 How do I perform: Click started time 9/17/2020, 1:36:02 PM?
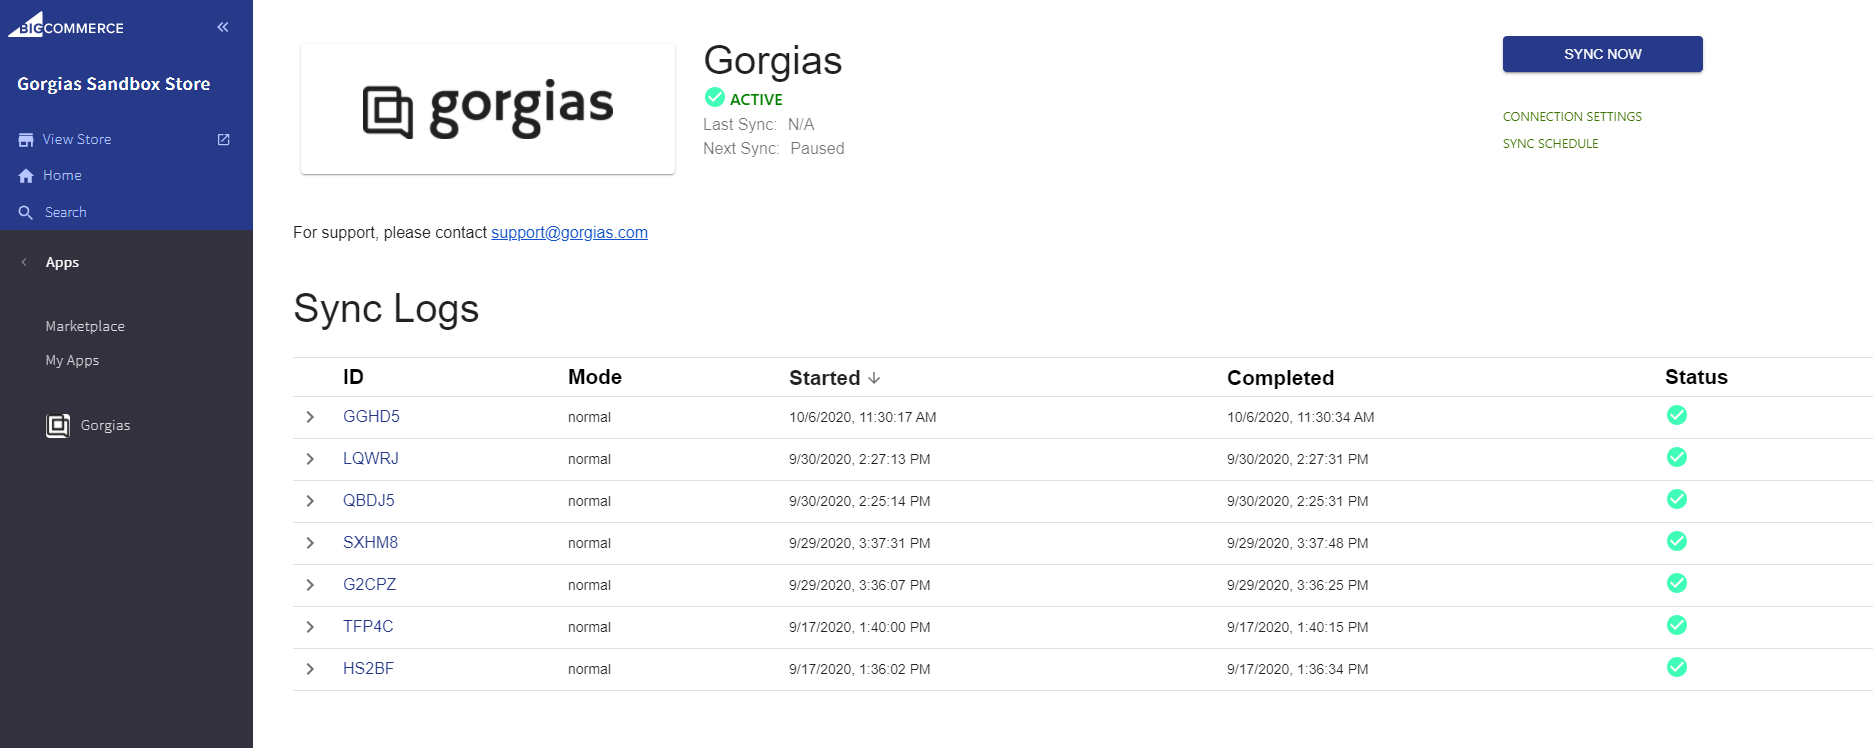click(x=859, y=669)
